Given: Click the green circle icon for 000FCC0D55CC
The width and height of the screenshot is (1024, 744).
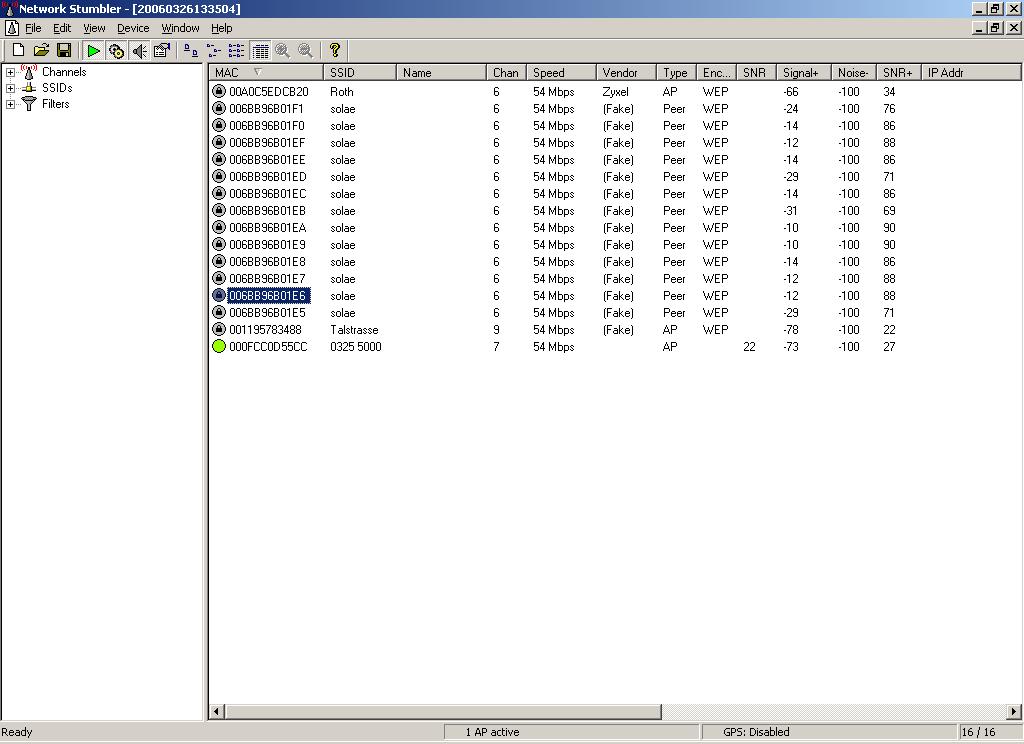Looking at the screenshot, I should 219,347.
